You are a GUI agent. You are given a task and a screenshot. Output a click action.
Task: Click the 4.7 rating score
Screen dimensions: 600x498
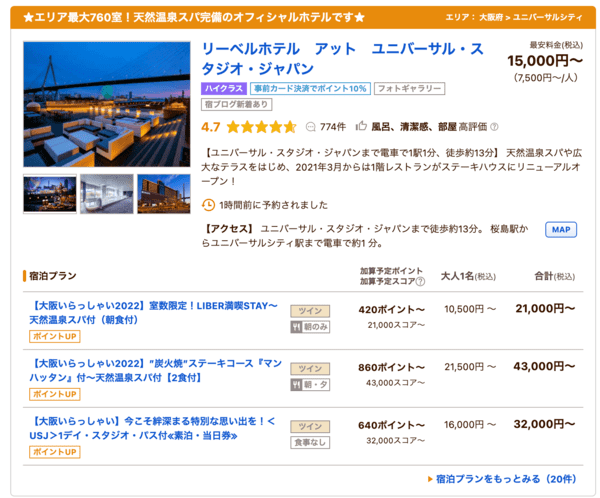[211, 127]
